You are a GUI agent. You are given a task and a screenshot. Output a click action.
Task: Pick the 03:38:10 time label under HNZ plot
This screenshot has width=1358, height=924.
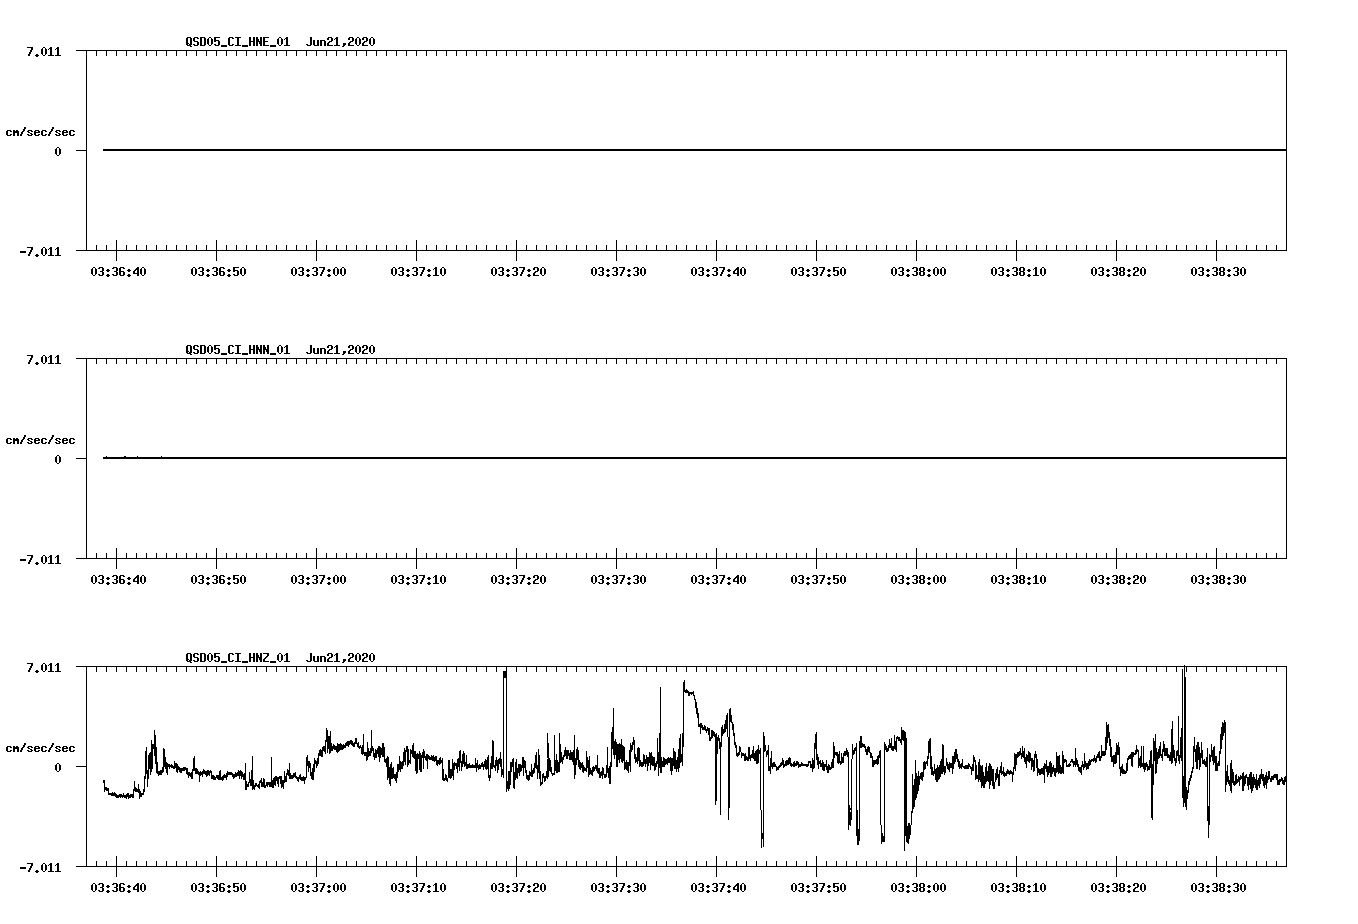[x=1018, y=887]
